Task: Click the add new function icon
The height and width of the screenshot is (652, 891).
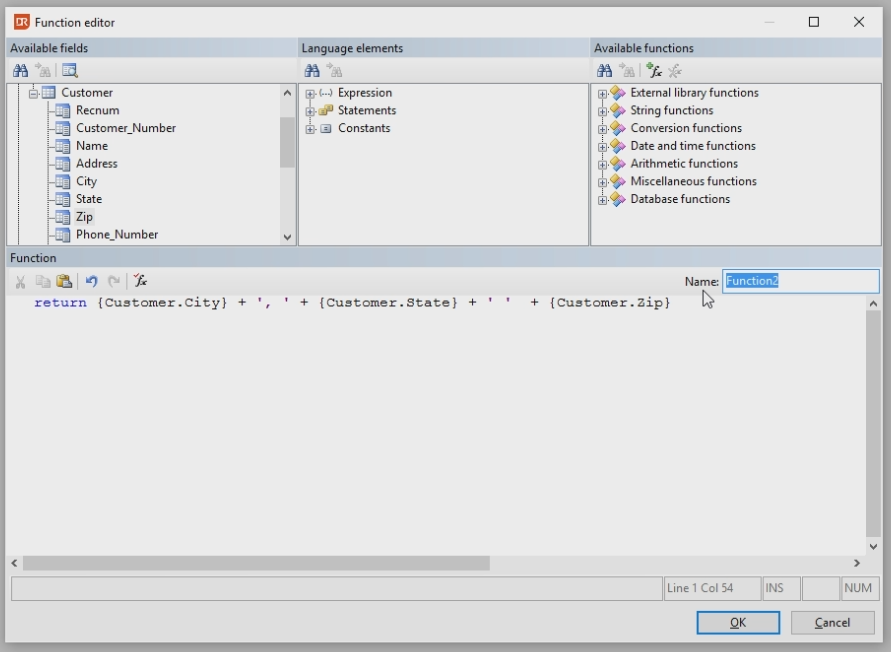Action: coord(654,71)
